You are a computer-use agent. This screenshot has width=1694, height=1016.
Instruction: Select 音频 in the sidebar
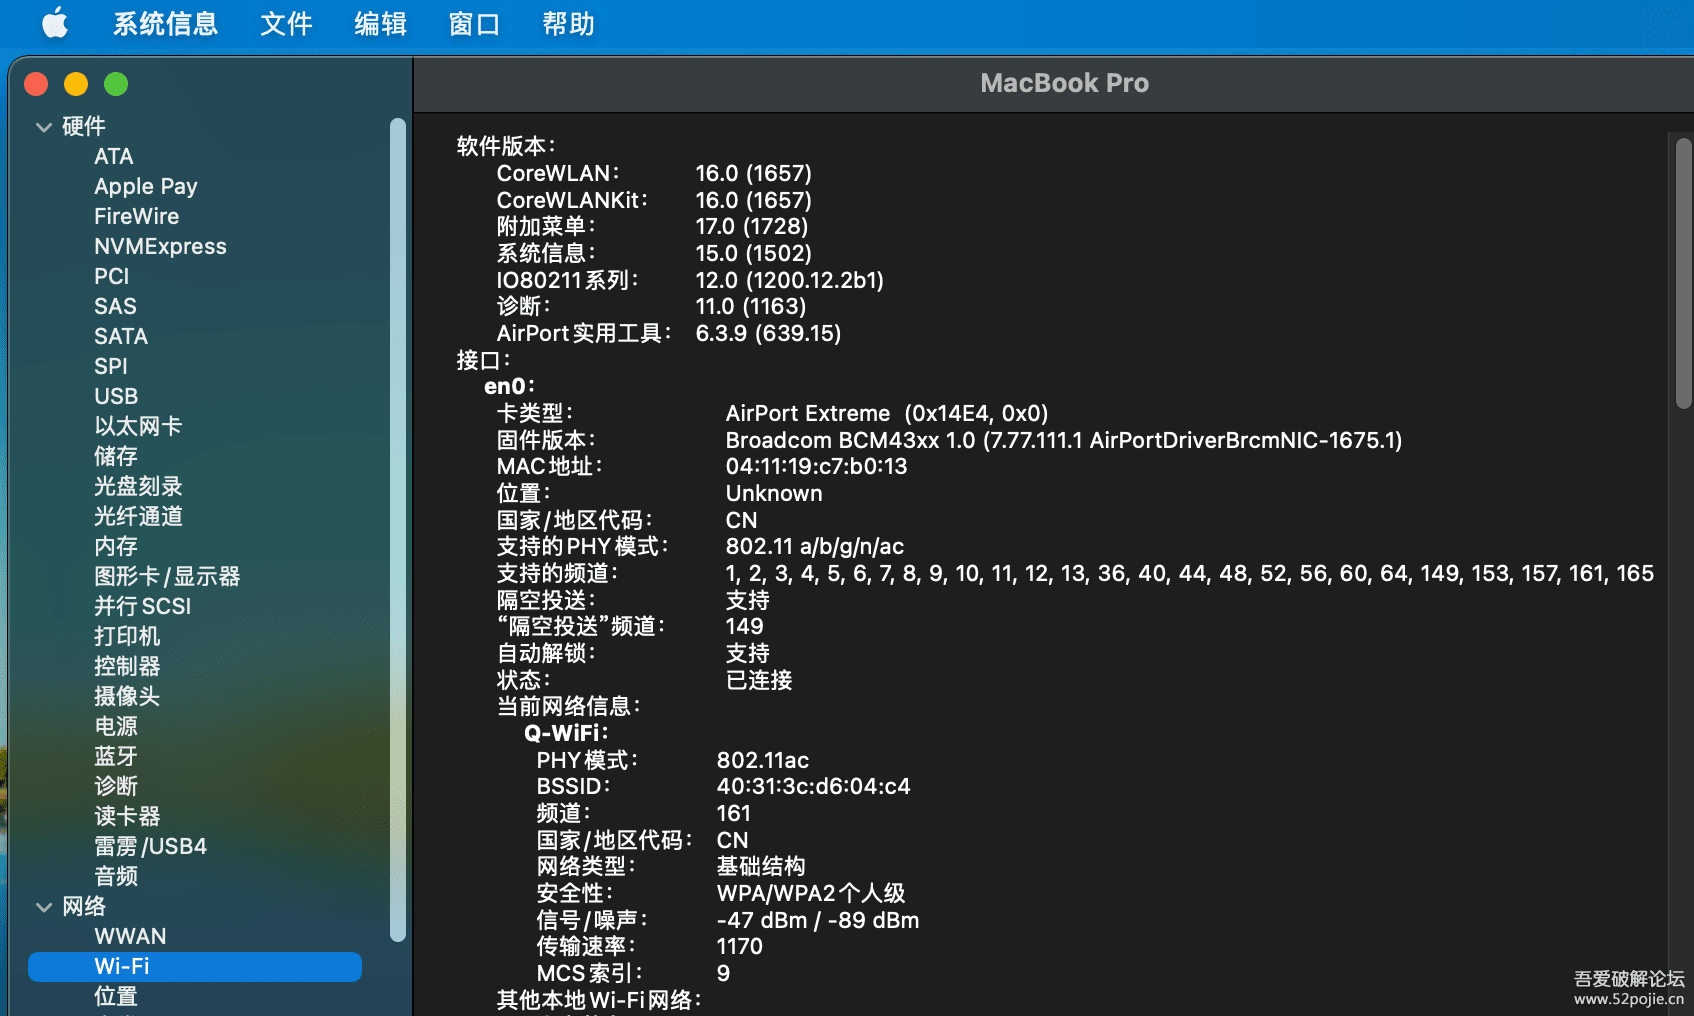tap(116, 877)
